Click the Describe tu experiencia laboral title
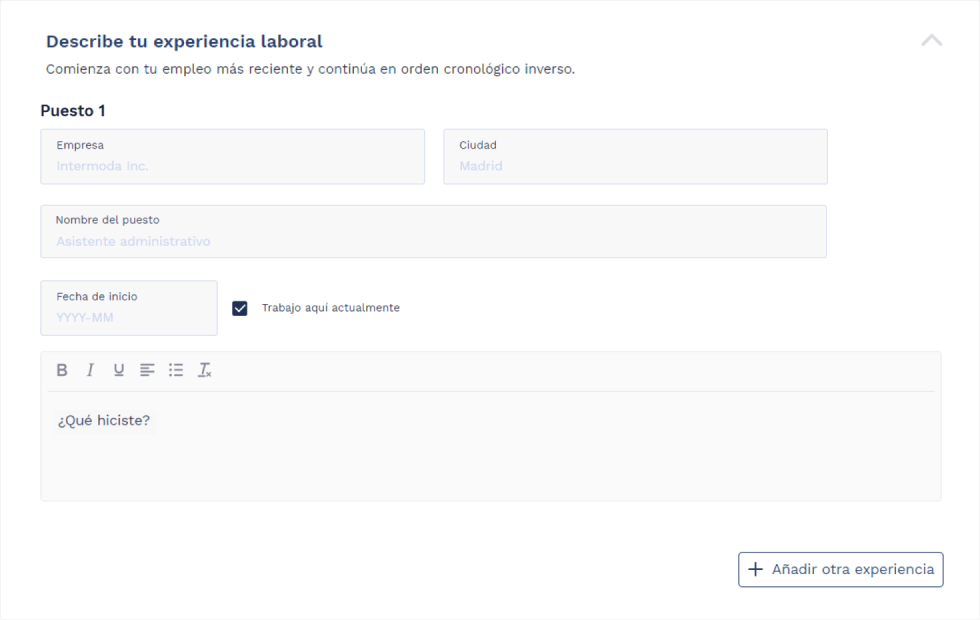This screenshot has width=980, height=620. (183, 41)
